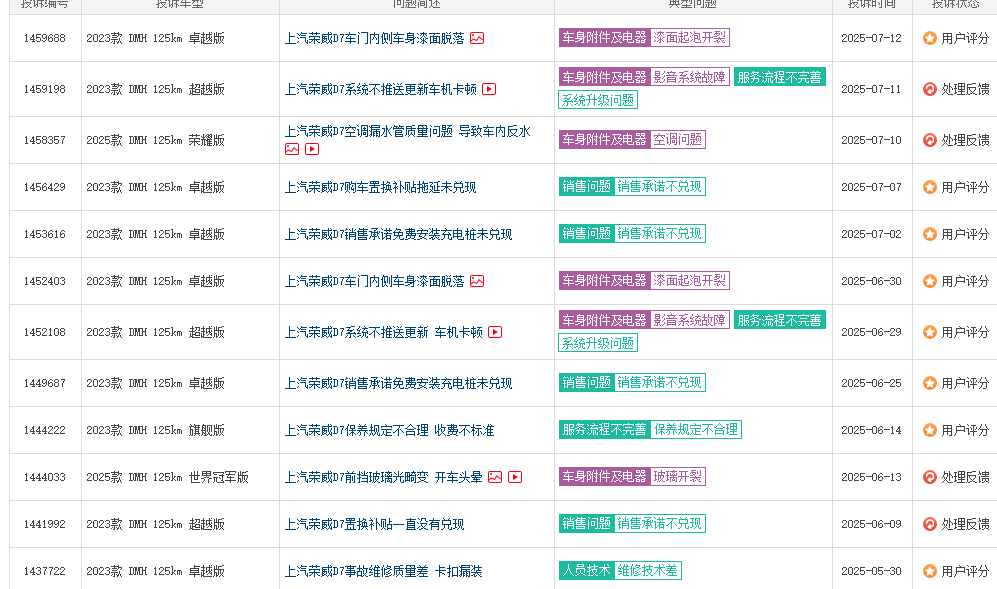Open the 购车置换补贴拖延未兑现 complaint link
Image resolution: width=997 pixels, height=589 pixels.
click(x=380, y=187)
